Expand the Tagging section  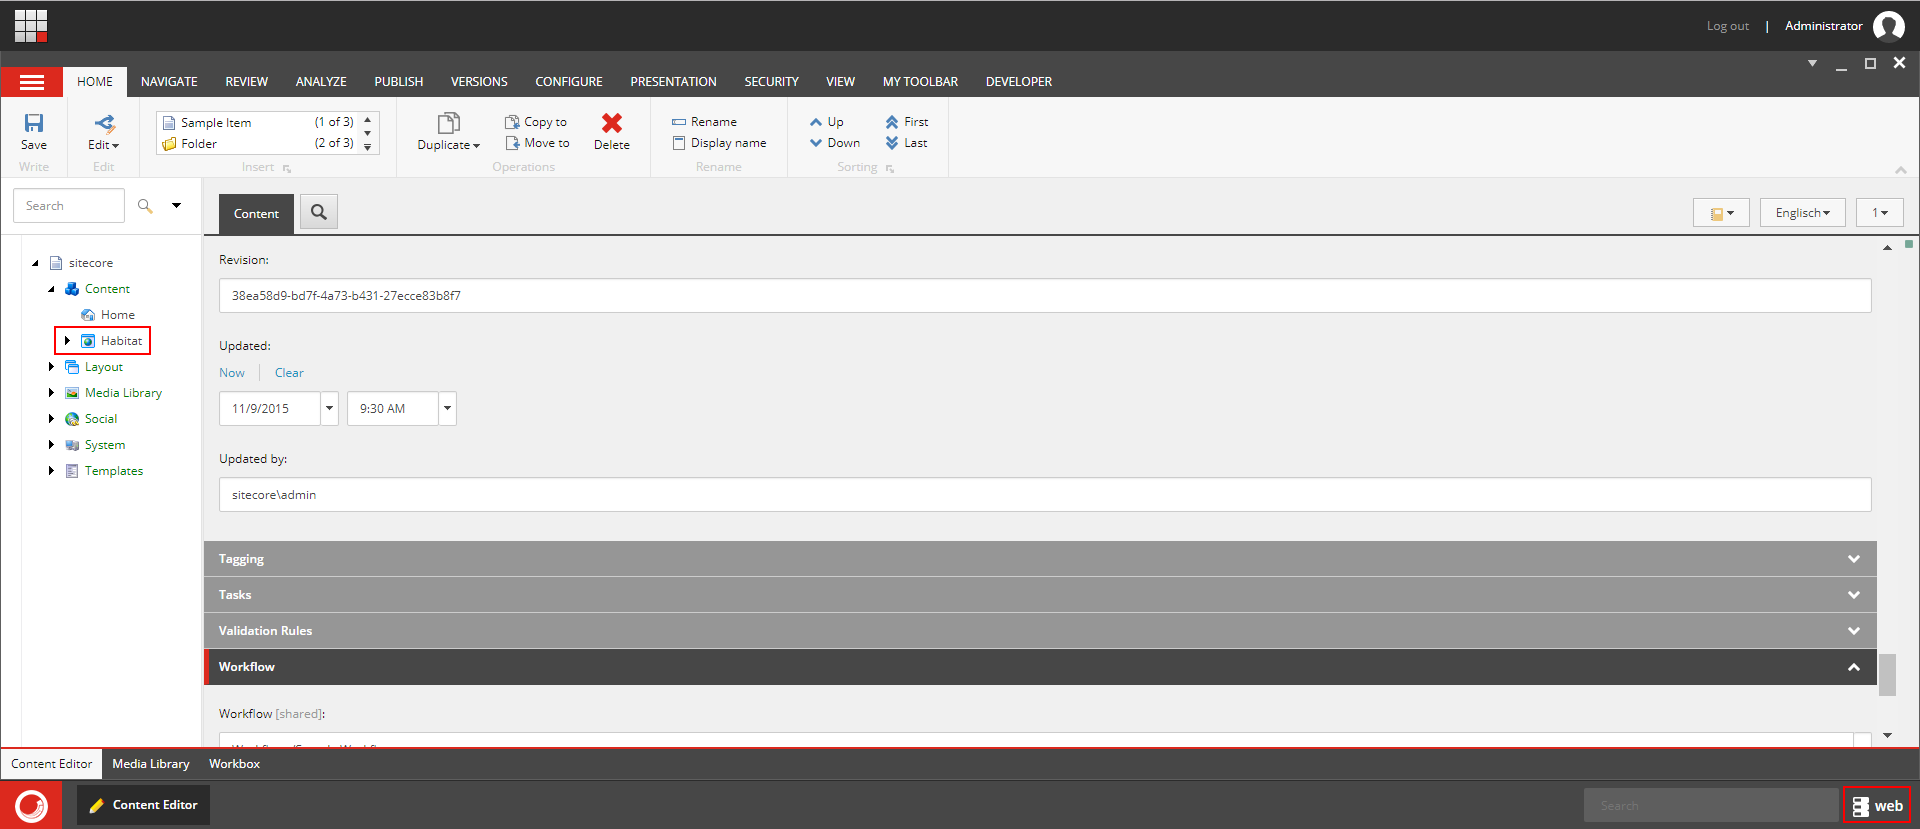click(1040, 559)
